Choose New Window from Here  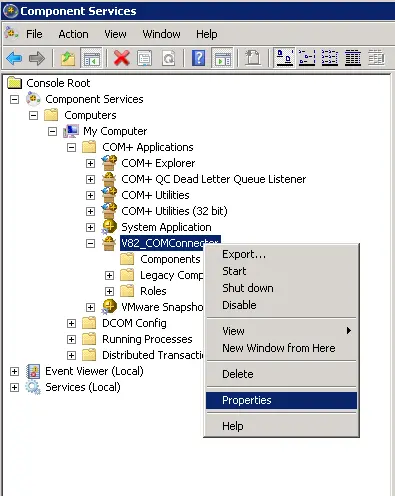pos(281,348)
